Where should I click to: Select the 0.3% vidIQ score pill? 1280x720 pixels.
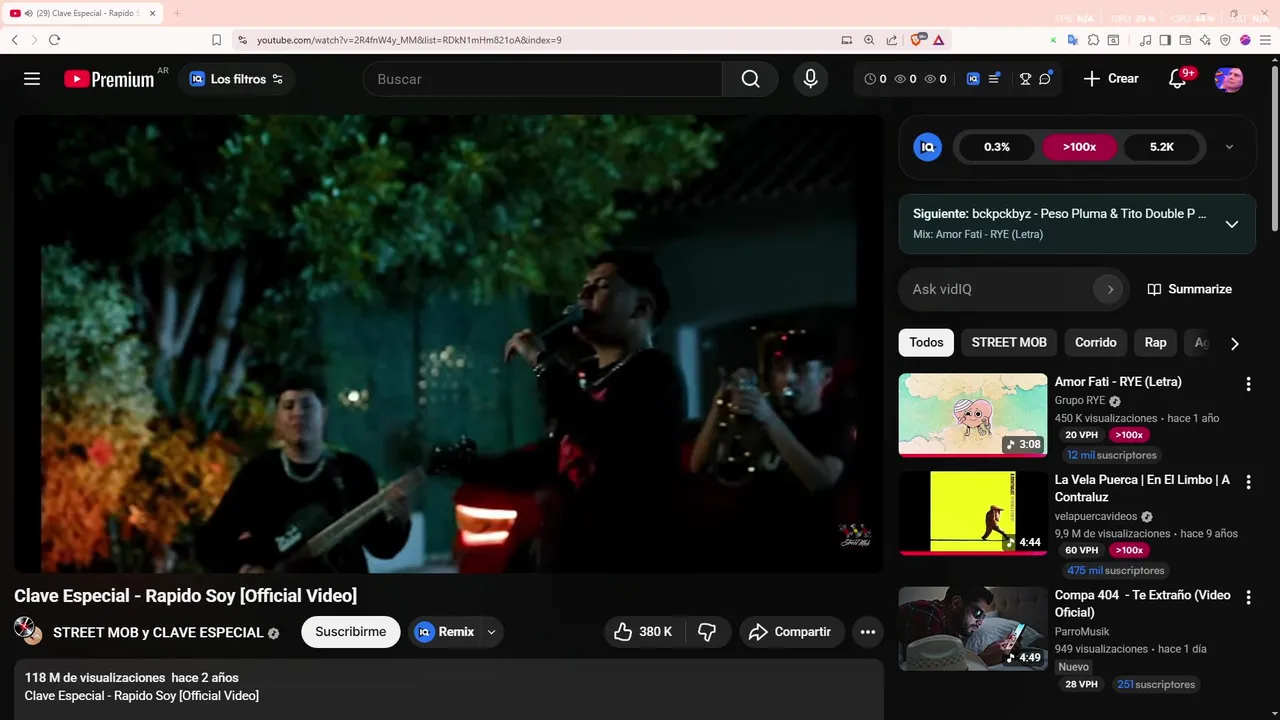click(997, 147)
